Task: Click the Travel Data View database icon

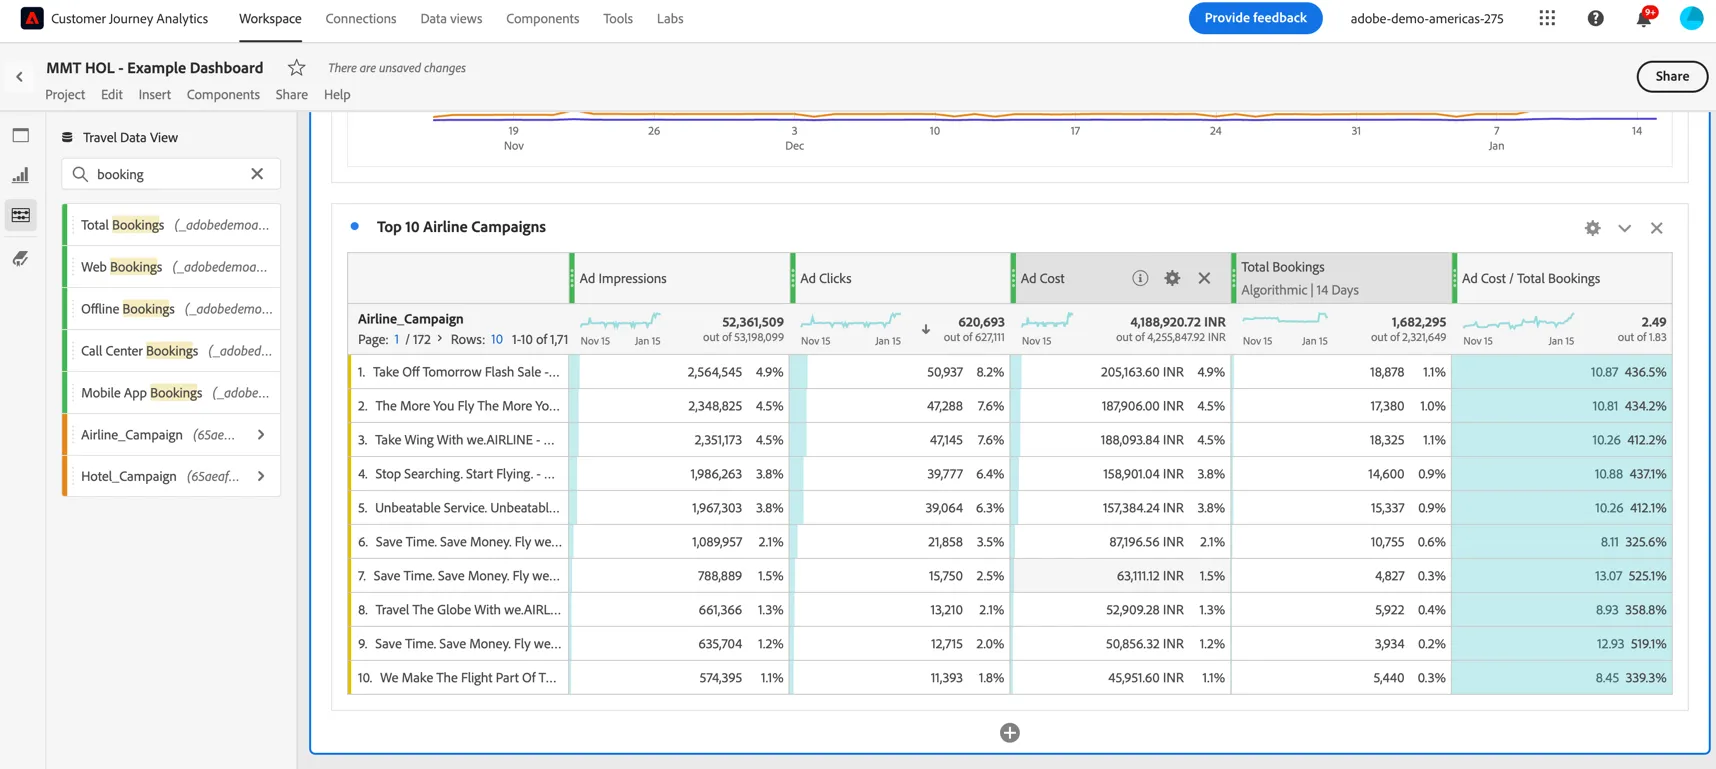Action: tap(67, 137)
